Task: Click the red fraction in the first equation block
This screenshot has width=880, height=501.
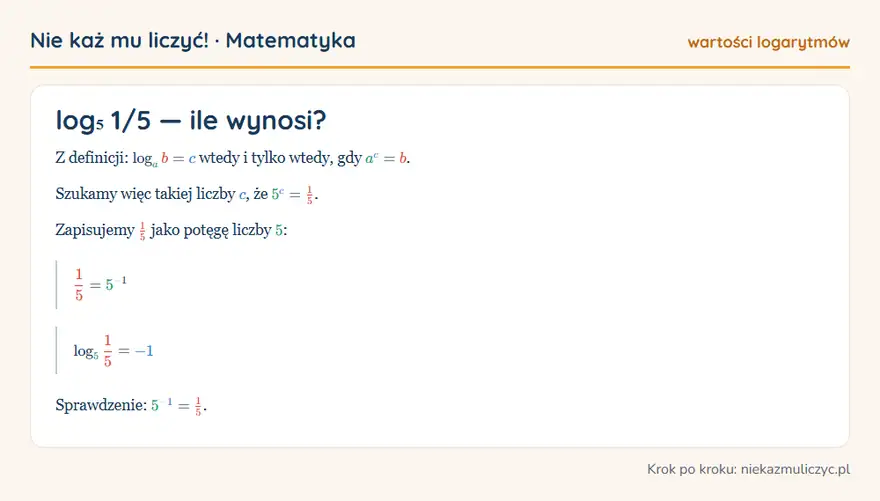Action: pyautogui.click(x=79, y=284)
